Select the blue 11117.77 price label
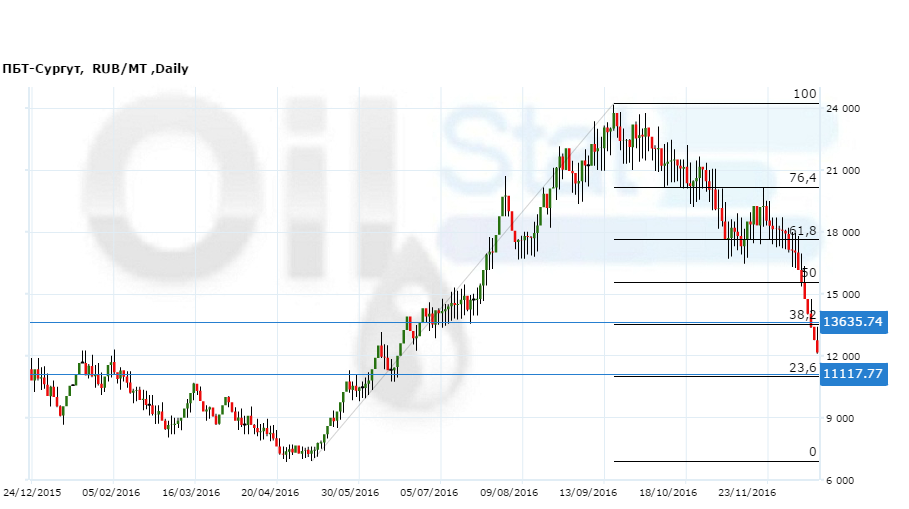The image size is (909, 509). (x=852, y=374)
